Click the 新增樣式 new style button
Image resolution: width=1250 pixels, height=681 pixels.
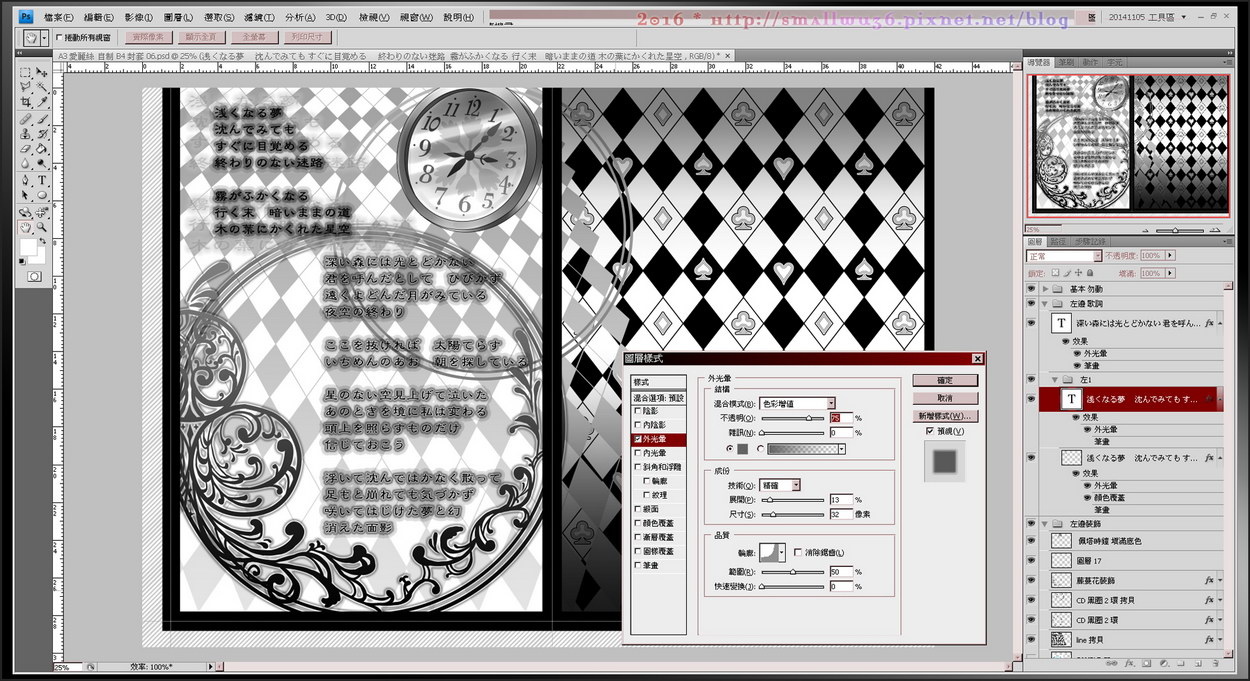[945, 416]
